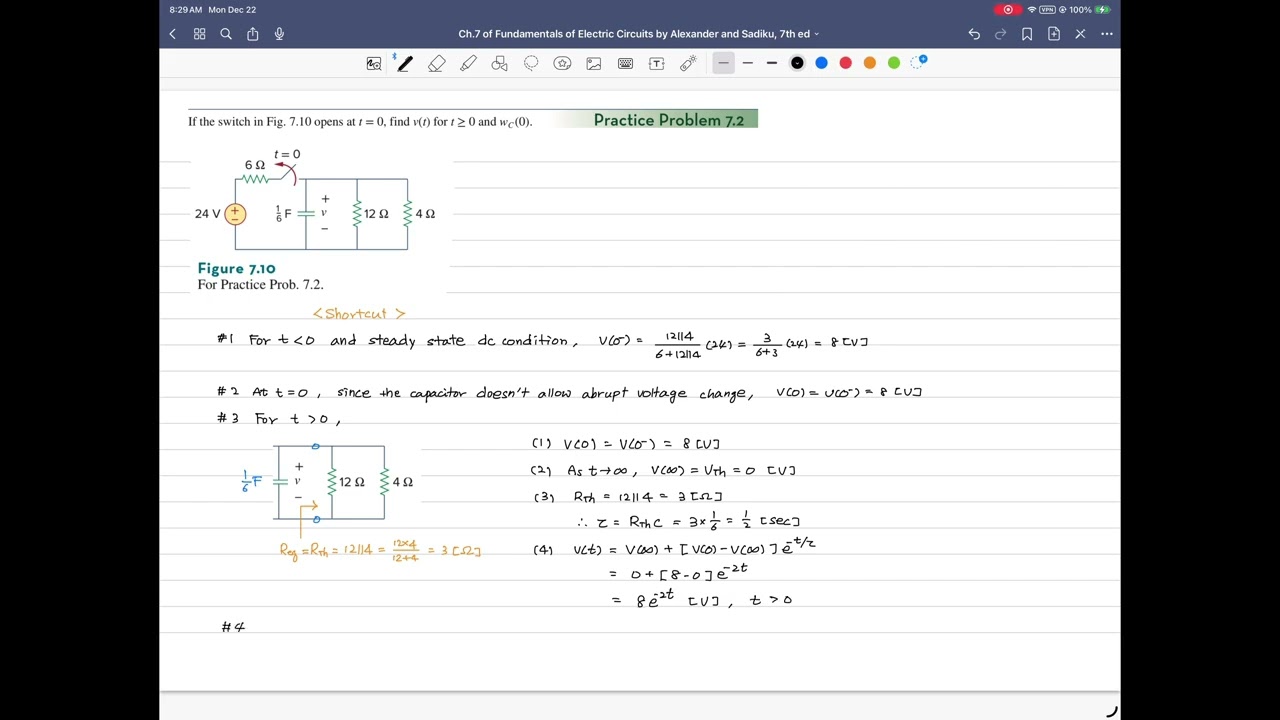1280x720 pixels.
Task: Tap the battery status indicator
Action: (x=1102, y=10)
